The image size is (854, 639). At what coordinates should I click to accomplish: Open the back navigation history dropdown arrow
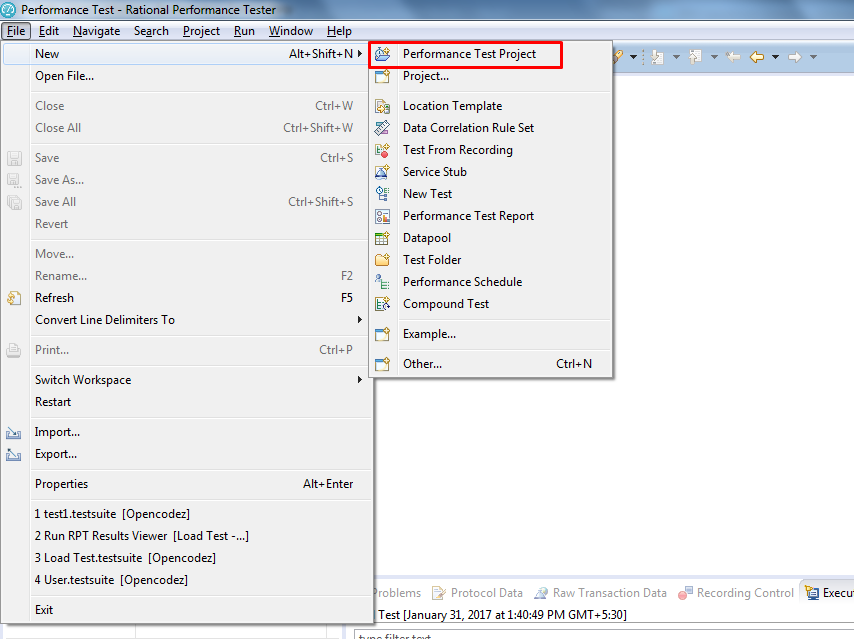(775, 57)
